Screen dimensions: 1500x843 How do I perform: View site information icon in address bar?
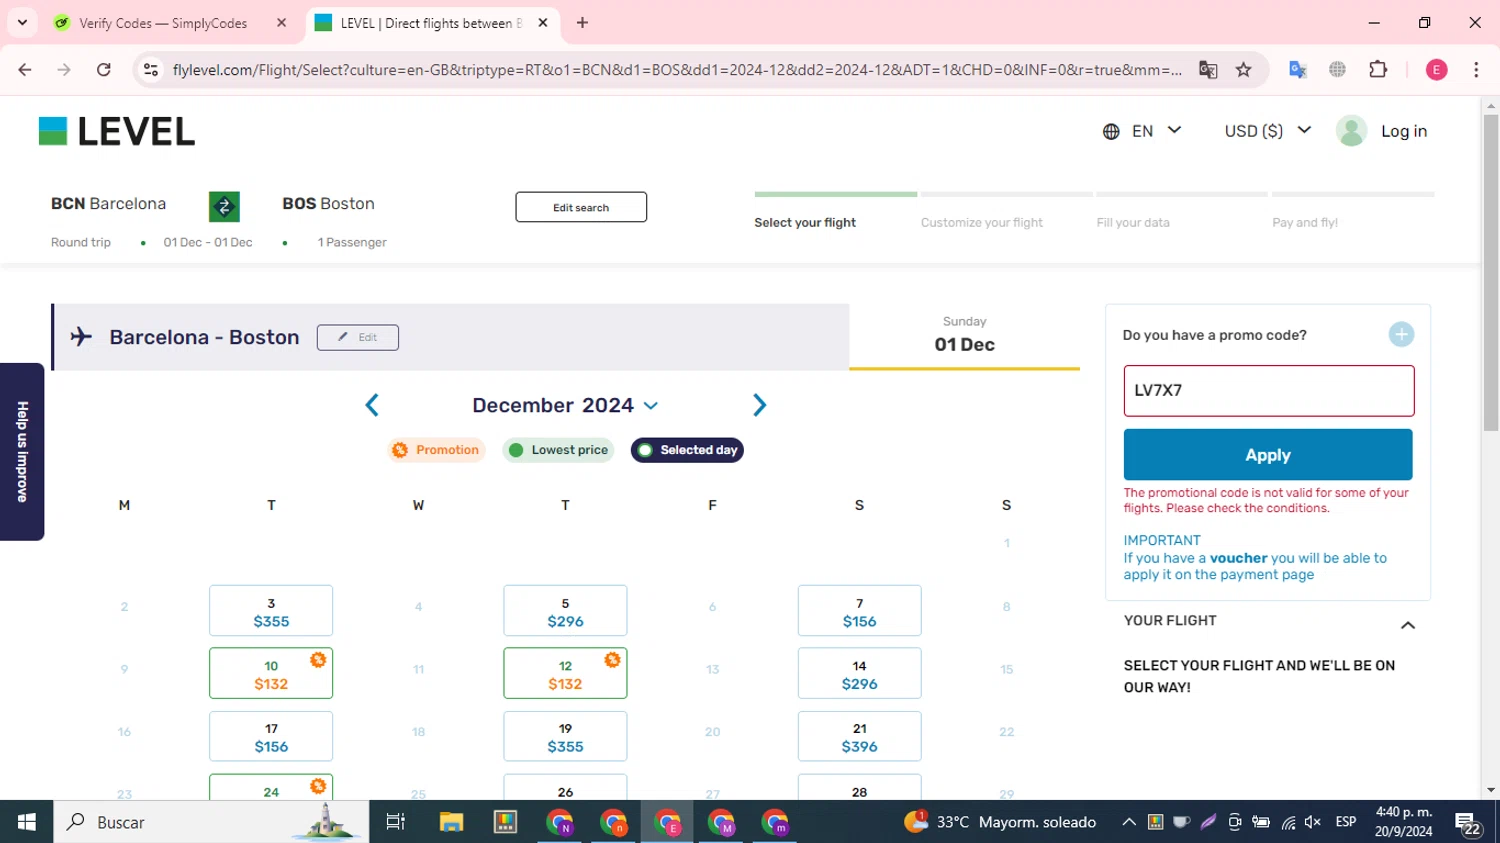[x=151, y=69]
